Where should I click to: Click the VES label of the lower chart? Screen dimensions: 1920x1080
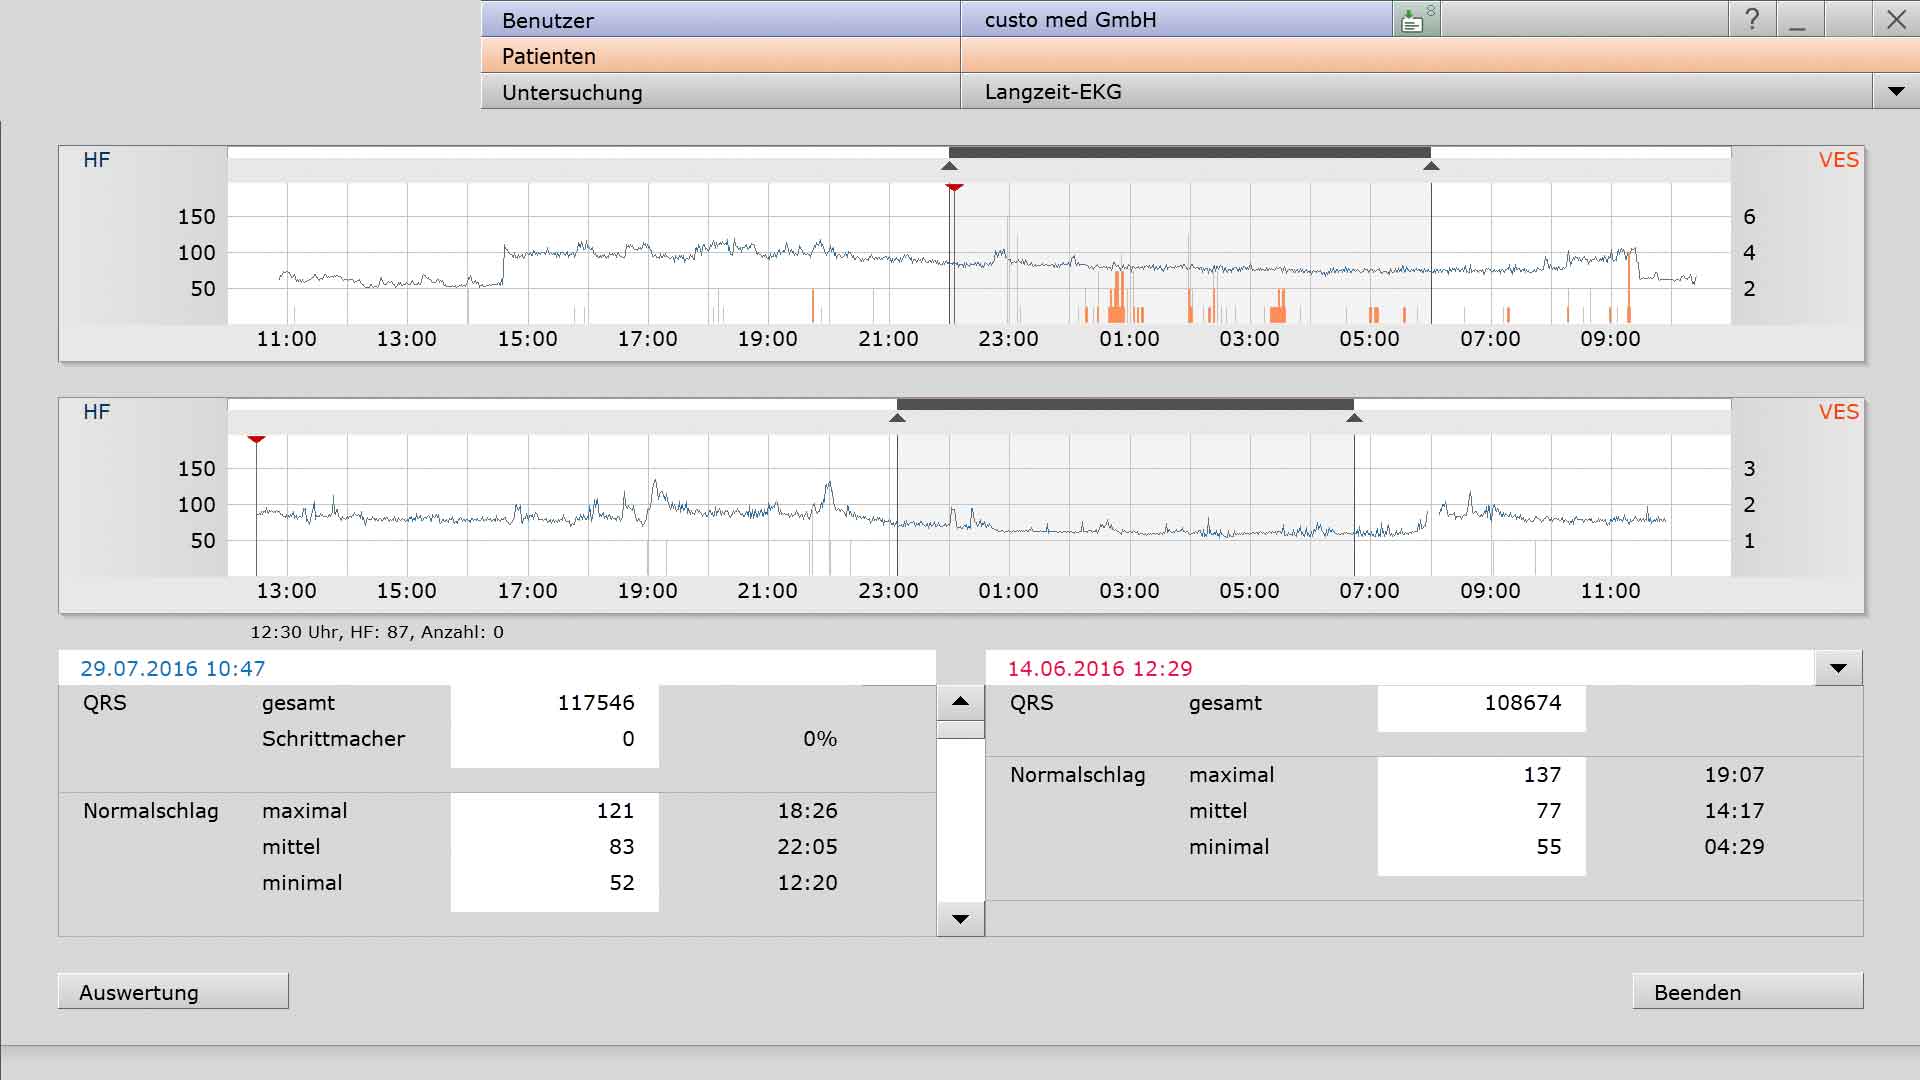[x=1838, y=412]
